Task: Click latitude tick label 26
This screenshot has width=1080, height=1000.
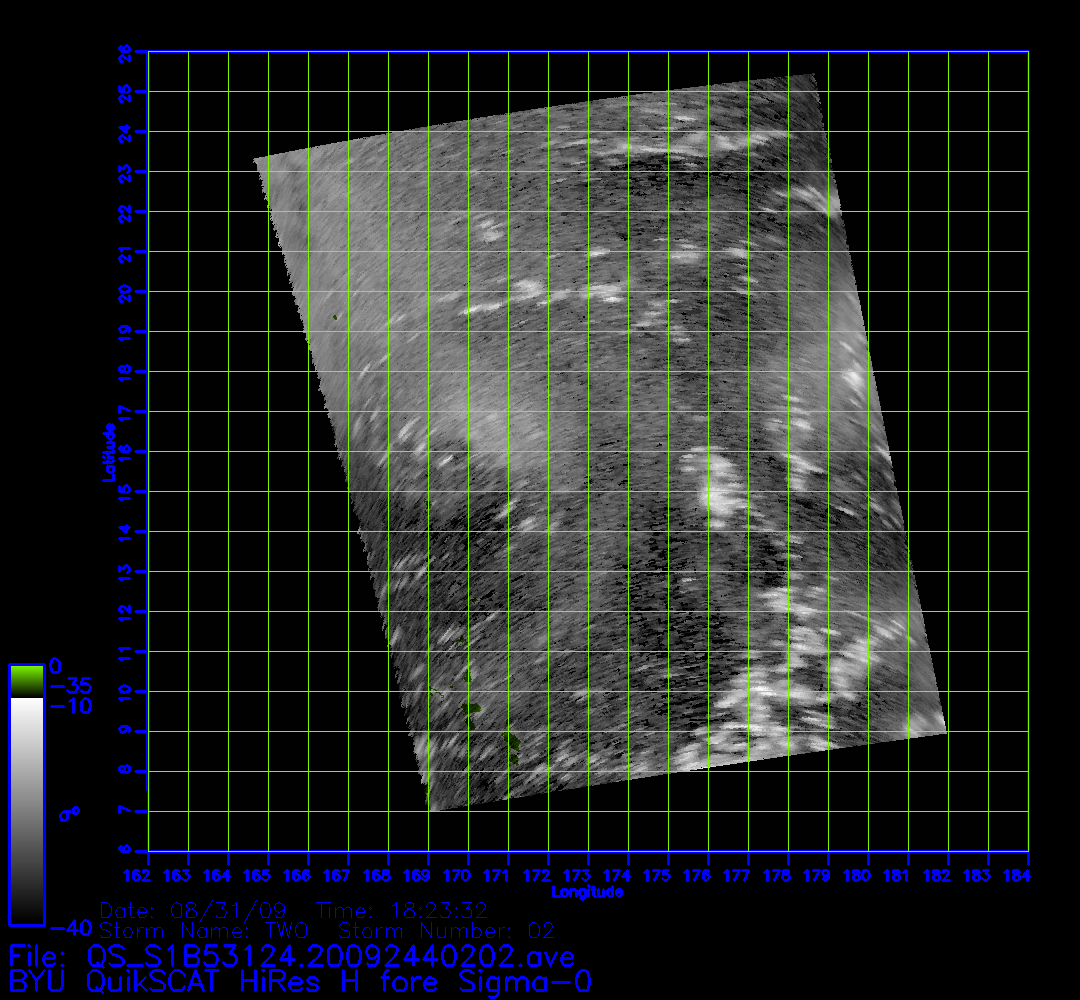Action: pos(126,51)
